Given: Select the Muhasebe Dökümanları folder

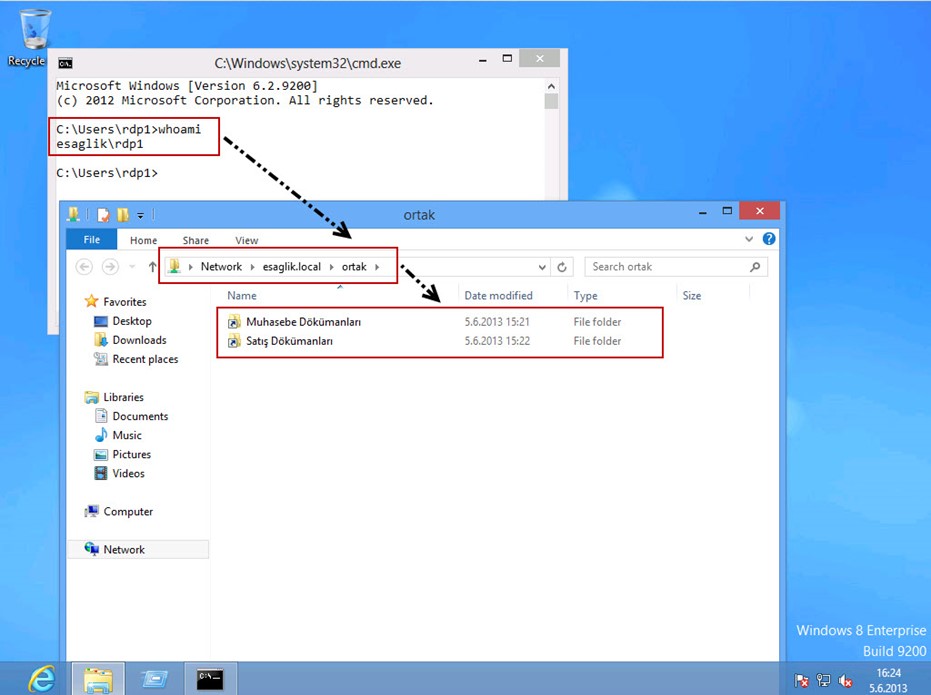Looking at the screenshot, I should pyautogui.click(x=303, y=322).
